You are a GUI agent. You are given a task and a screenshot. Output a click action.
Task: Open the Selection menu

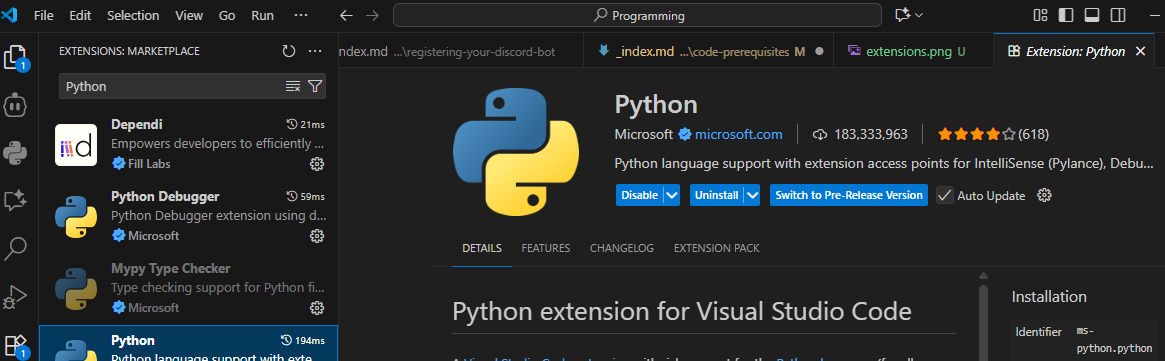point(133,15)
